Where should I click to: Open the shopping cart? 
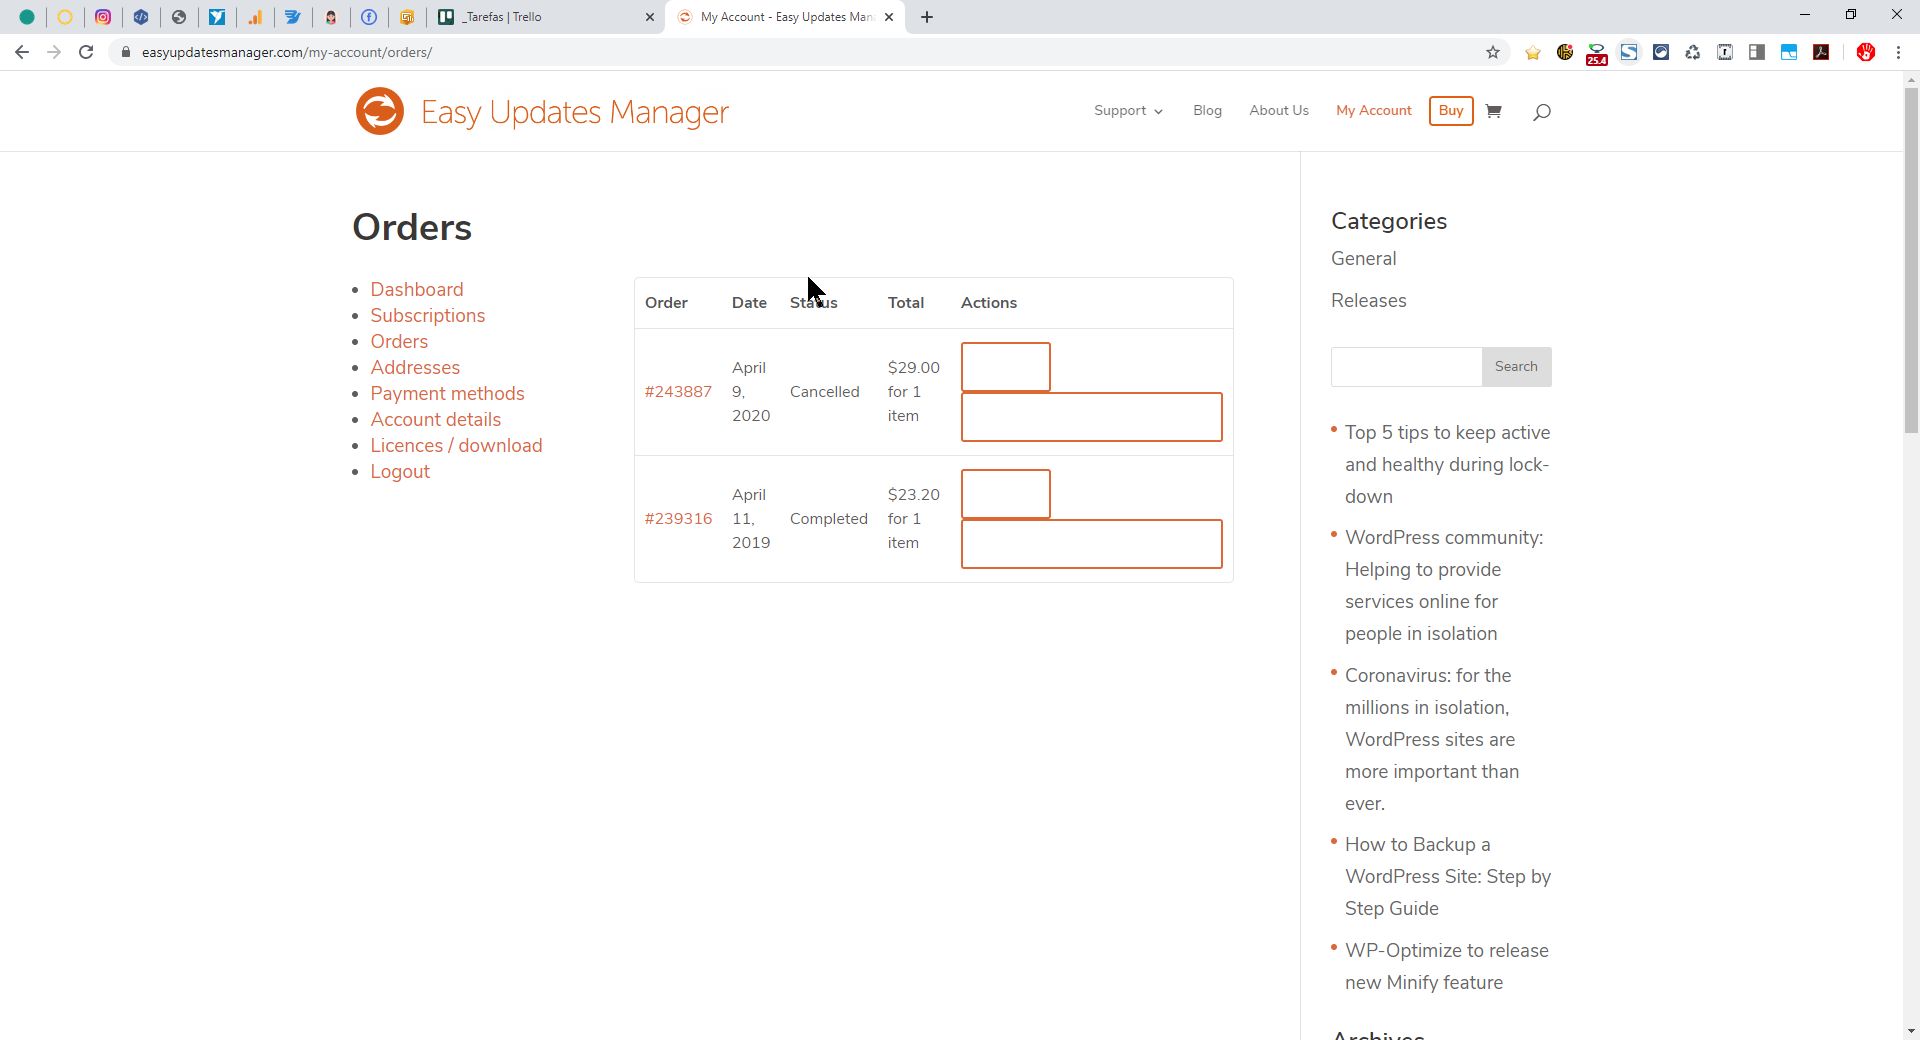1493,111
